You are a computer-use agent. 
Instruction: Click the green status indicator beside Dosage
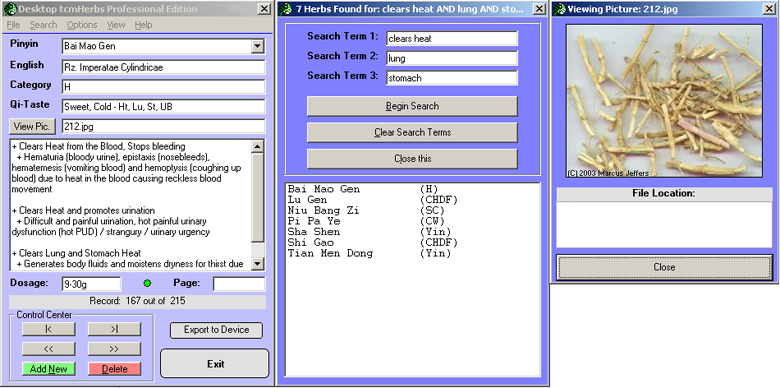pyautogui.click(x=147, y=284)
